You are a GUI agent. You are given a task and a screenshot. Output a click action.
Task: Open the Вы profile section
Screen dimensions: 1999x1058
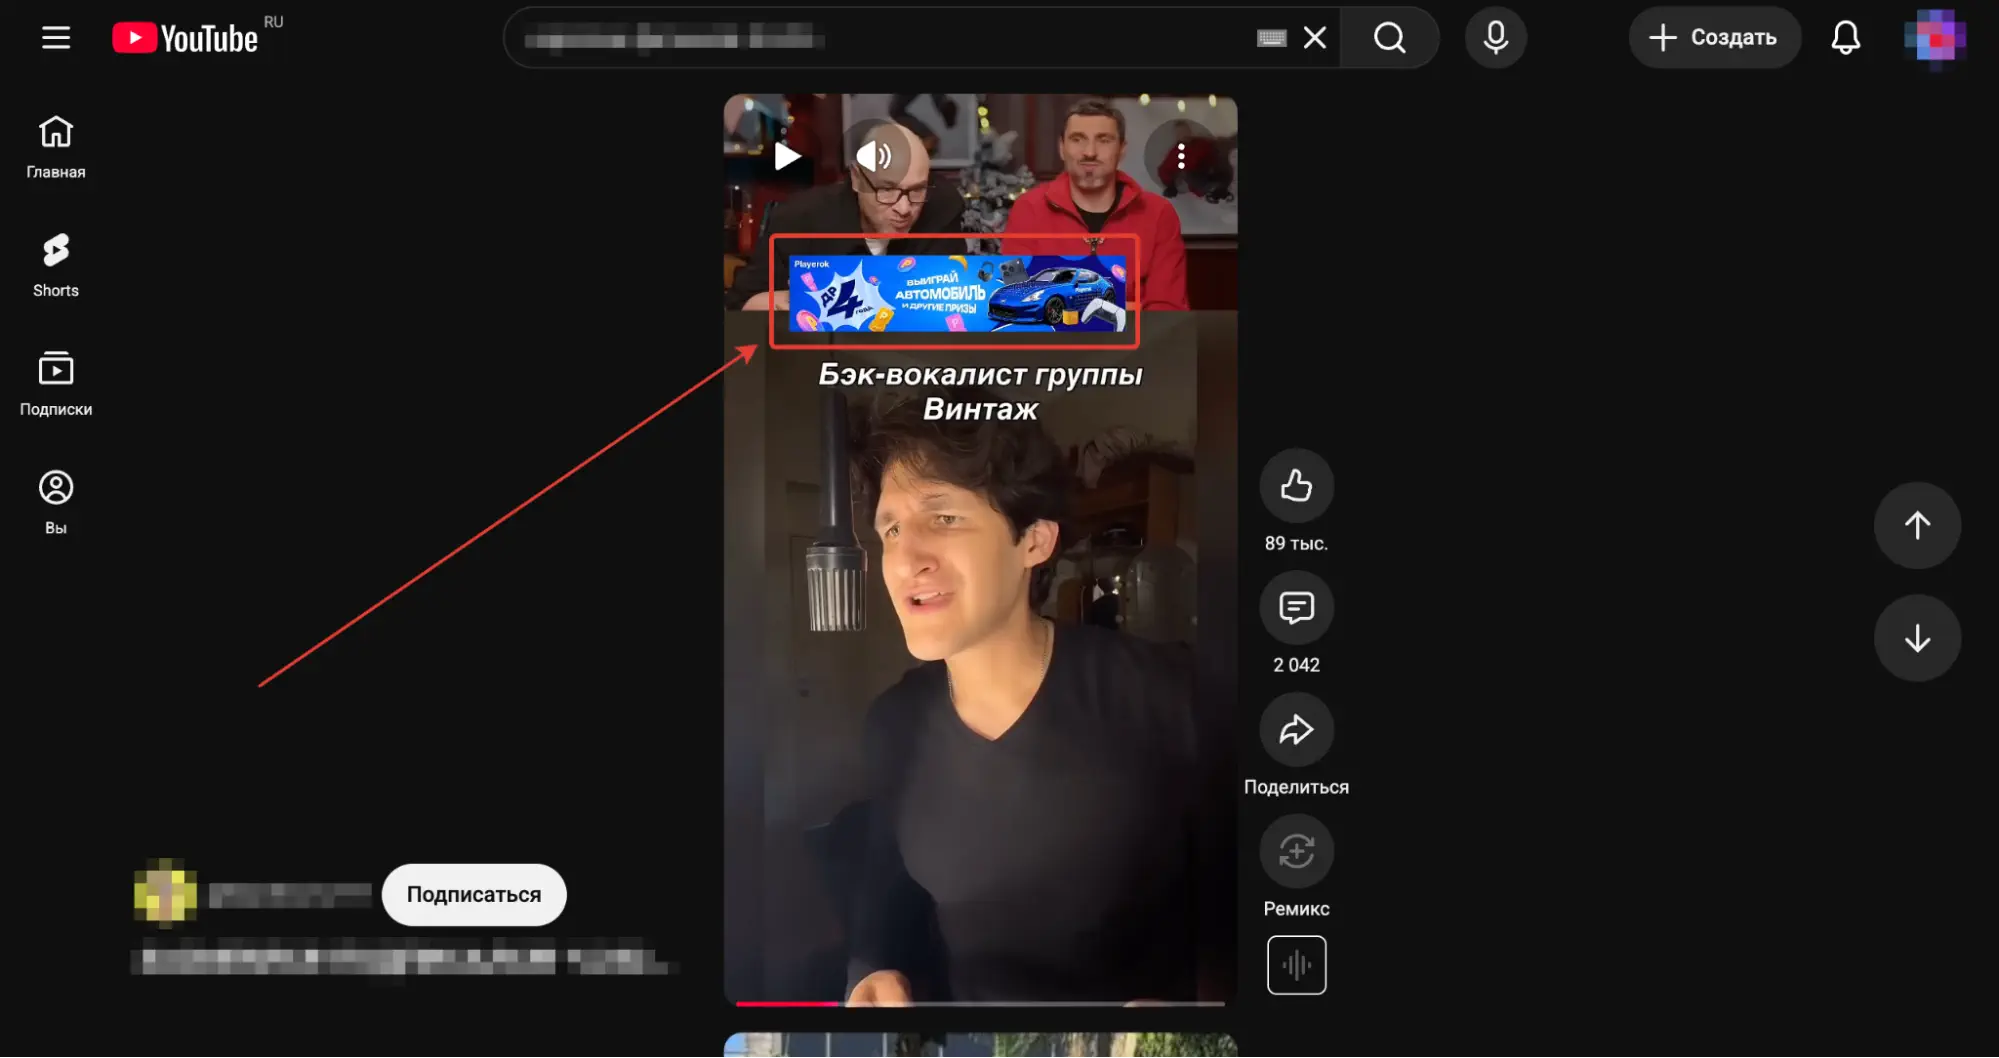click(56, 503)
